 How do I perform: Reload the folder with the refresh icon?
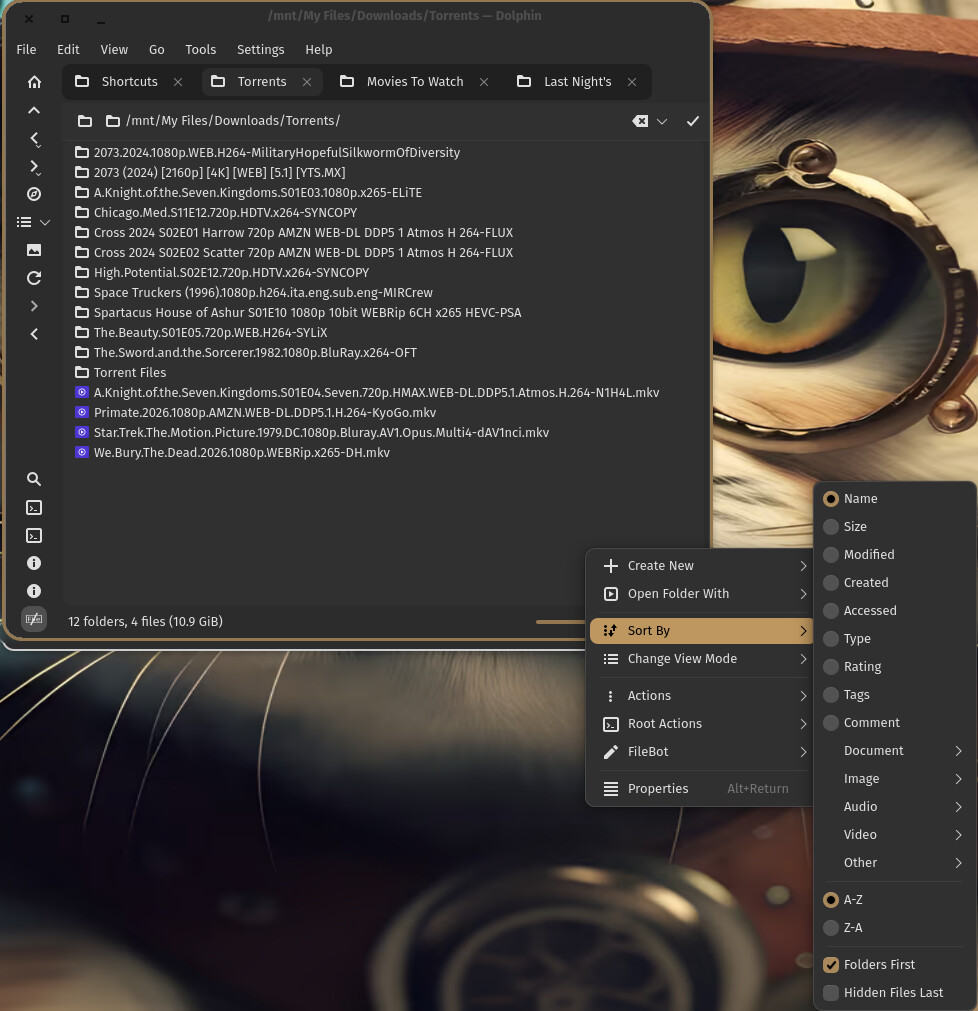34,278
